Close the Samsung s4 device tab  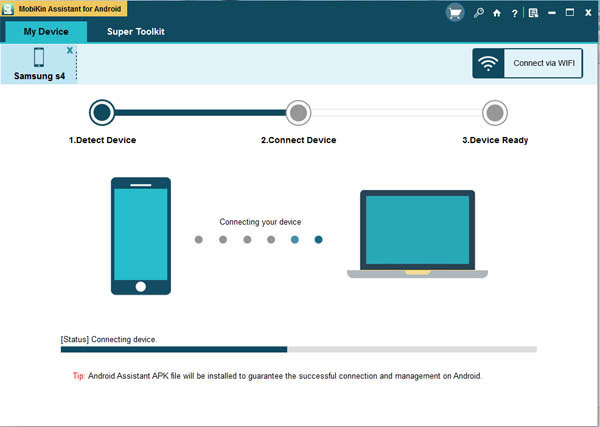pyautogui.click(x=70, y=50)
